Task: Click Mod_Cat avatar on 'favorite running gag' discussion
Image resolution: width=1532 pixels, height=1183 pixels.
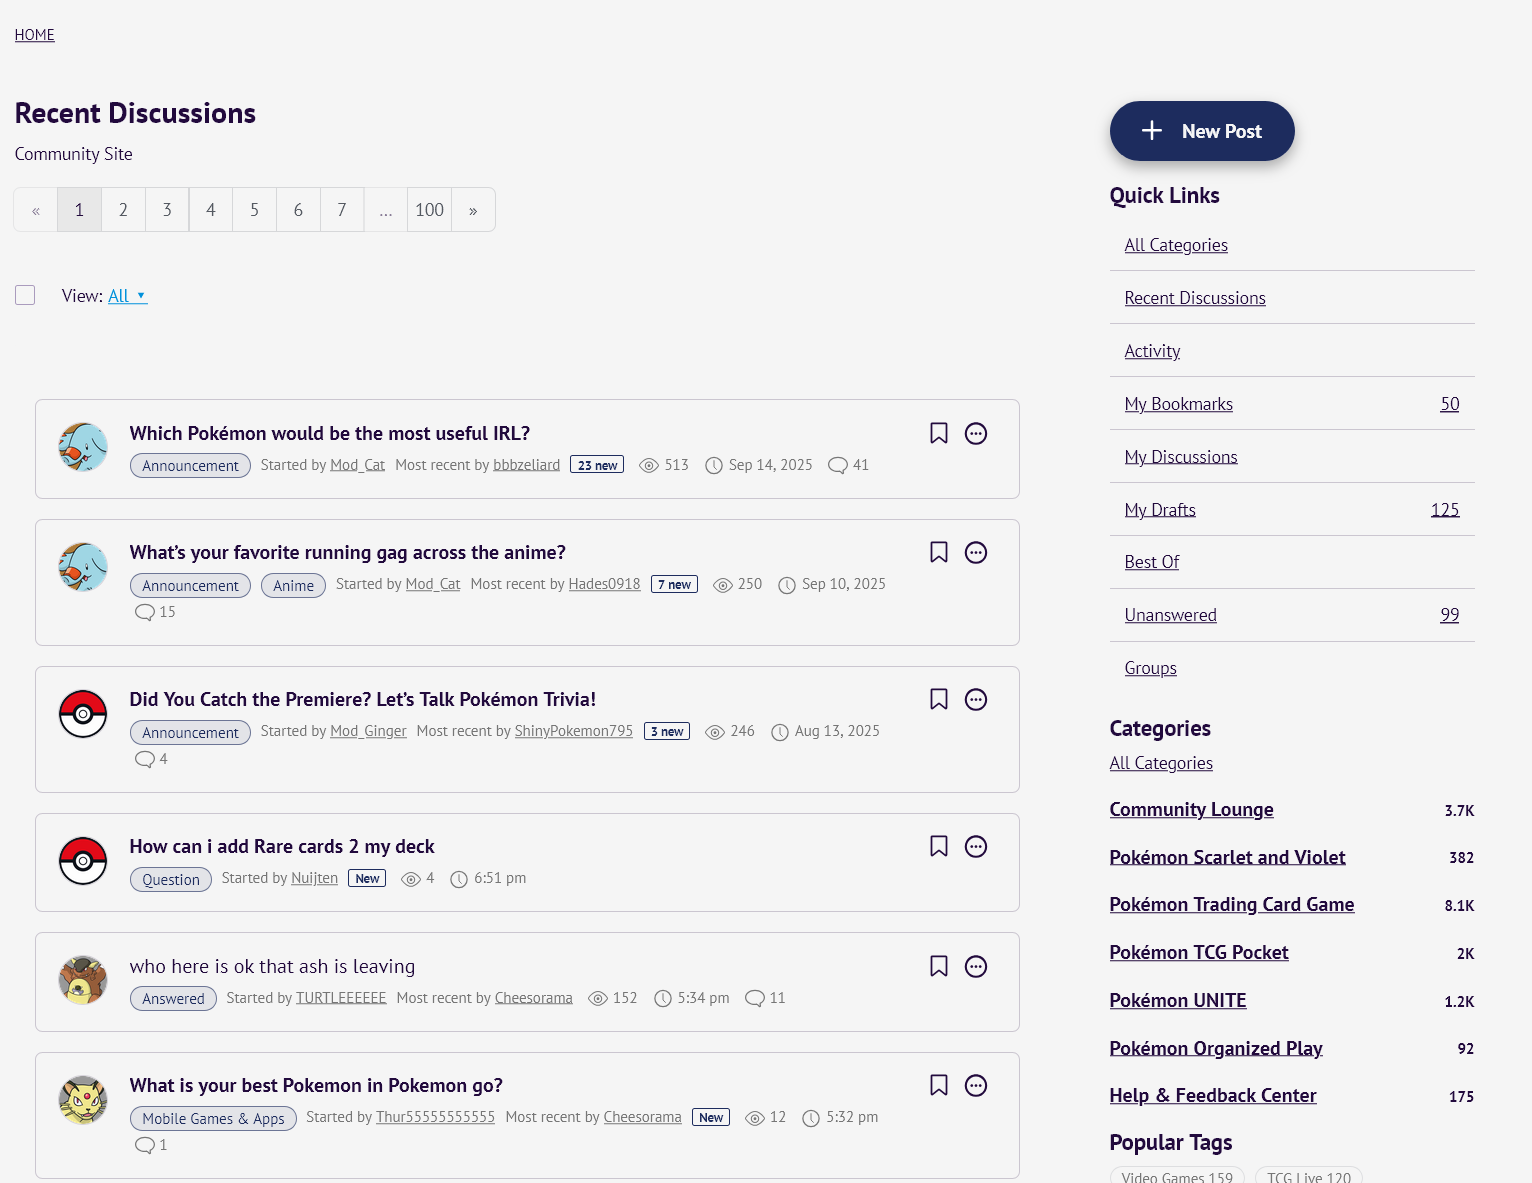Action: click(83, 567)
